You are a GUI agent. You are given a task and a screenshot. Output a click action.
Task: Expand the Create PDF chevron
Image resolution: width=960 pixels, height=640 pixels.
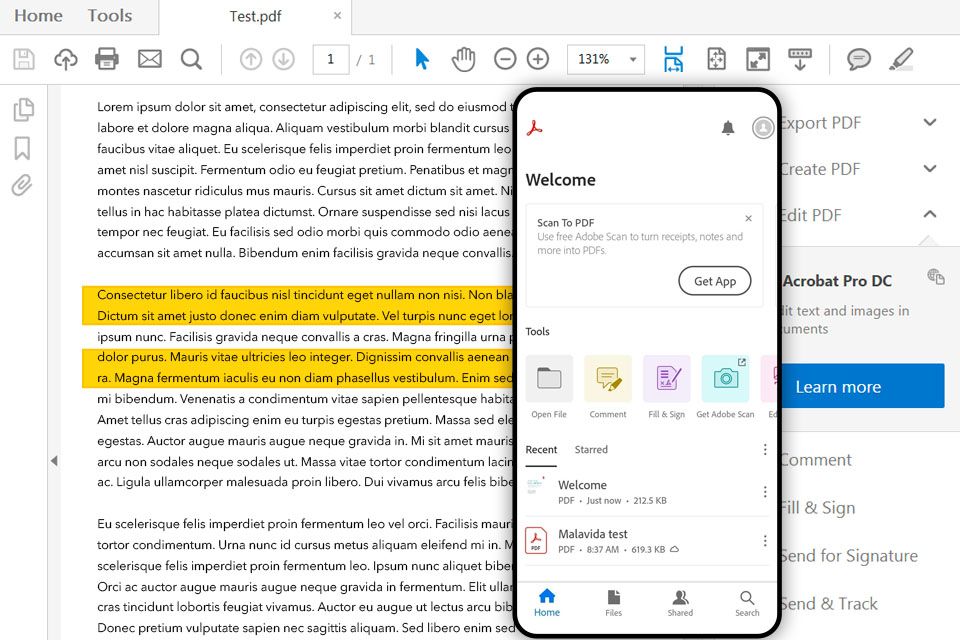[x=929, y=168]
